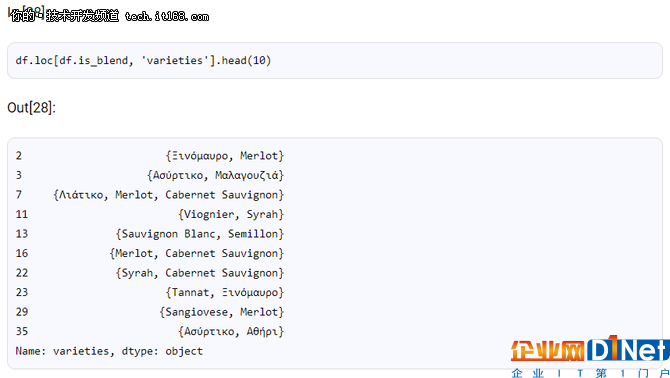The height and width of the screenshot is (378, 670).
Task: Click the tech.it168.com watermark text
Action: coord(167,17)
